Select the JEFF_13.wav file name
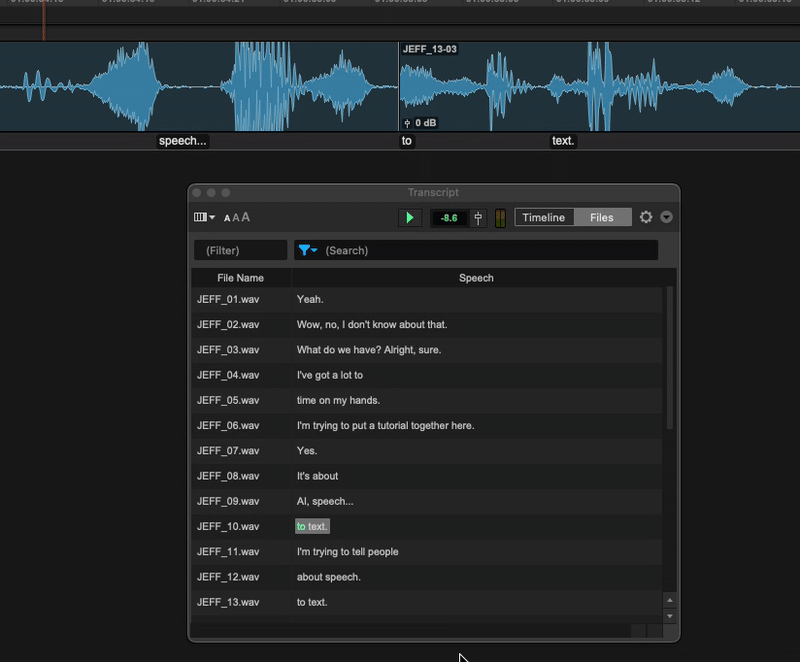 coord(228,602)
